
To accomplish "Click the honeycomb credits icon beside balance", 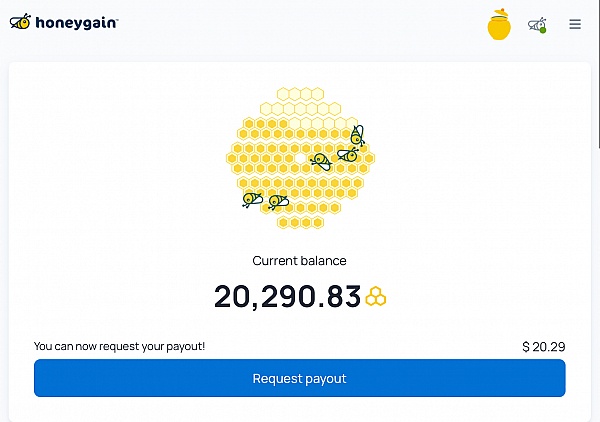I will pos(376,296).
